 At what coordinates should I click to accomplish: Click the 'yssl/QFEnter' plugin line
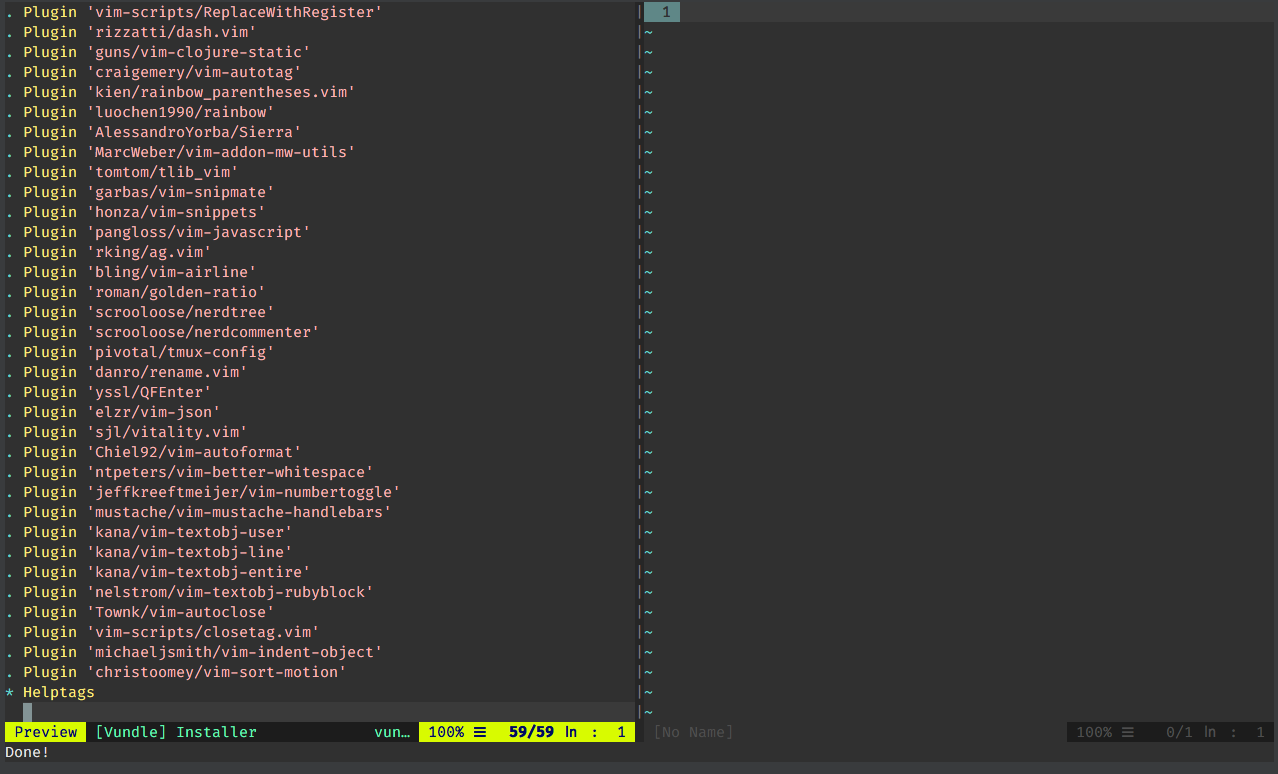(108, 392)
